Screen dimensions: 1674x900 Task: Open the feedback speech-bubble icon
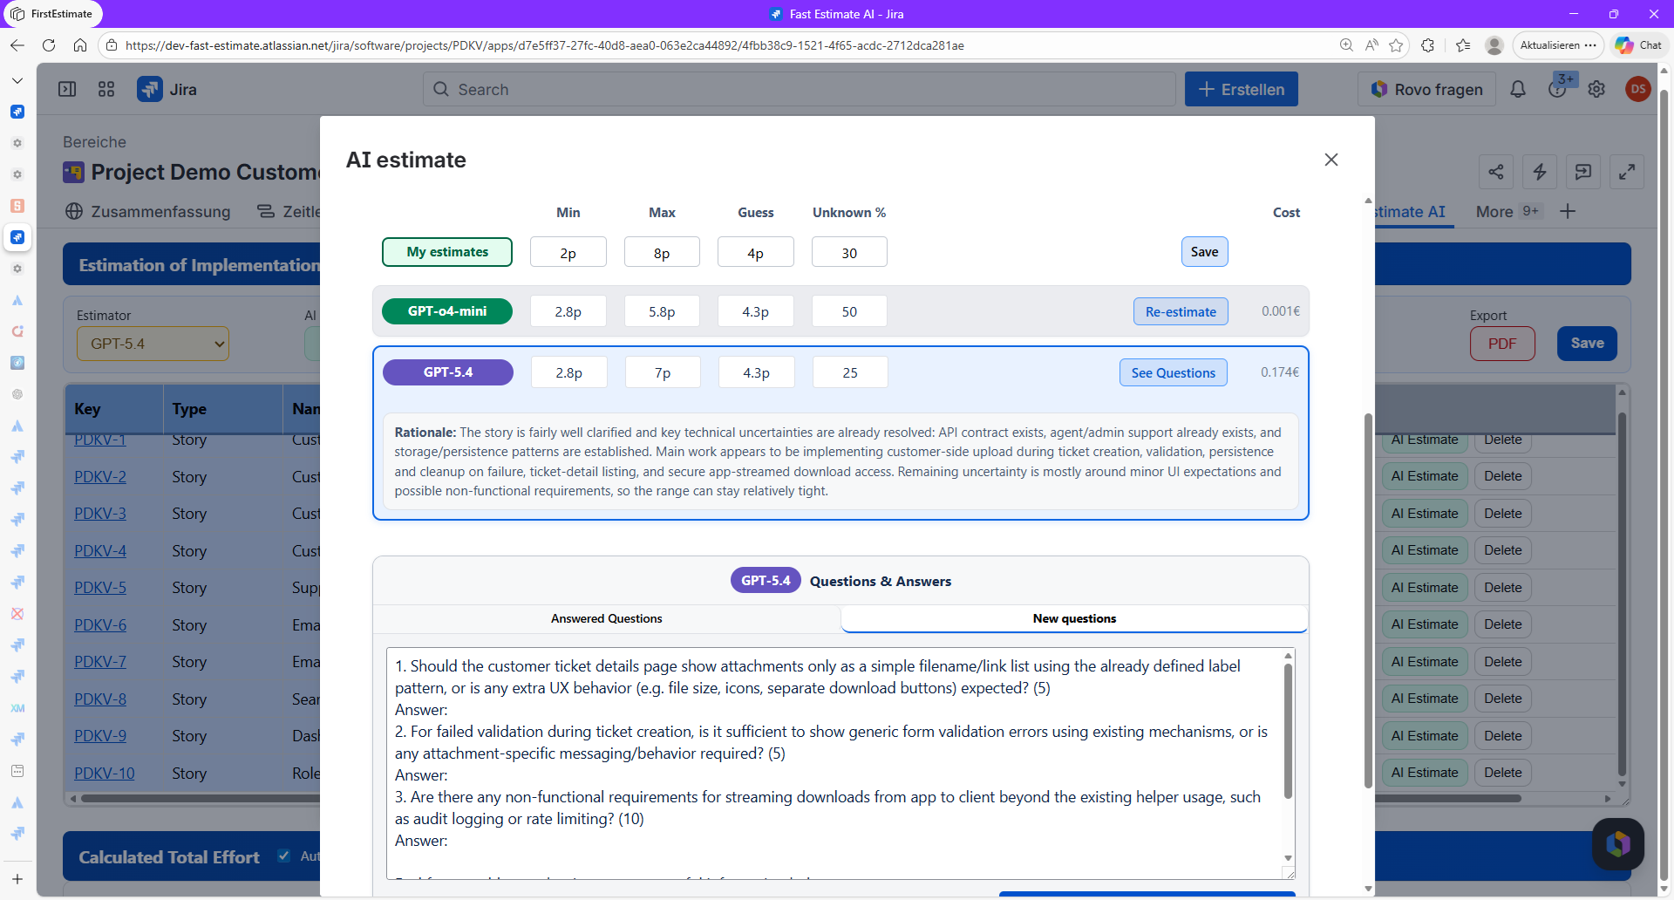coord(1583,172)
